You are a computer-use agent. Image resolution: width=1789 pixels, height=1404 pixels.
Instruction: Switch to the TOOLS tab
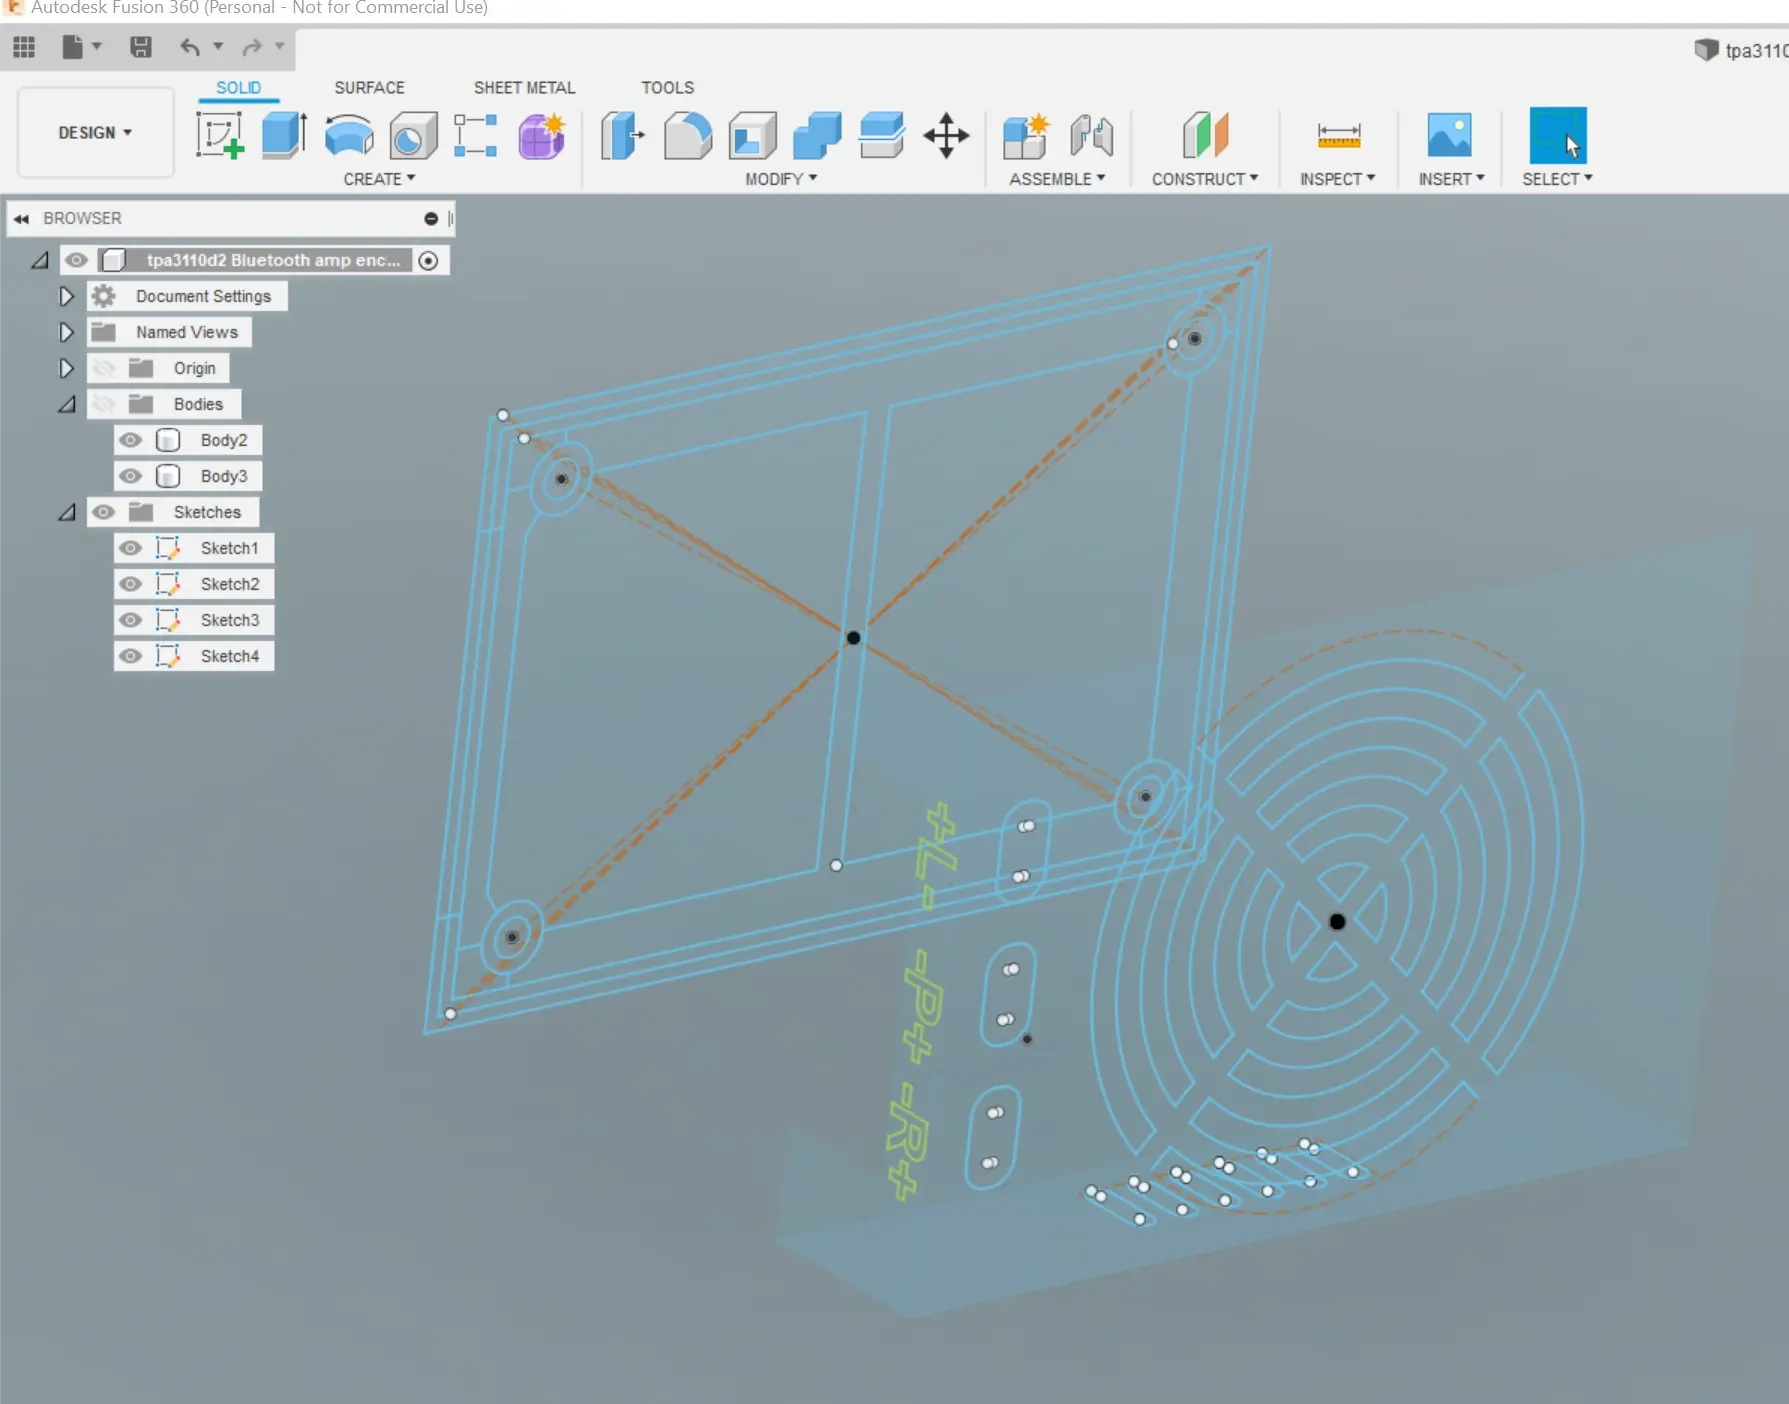[667, 88]
